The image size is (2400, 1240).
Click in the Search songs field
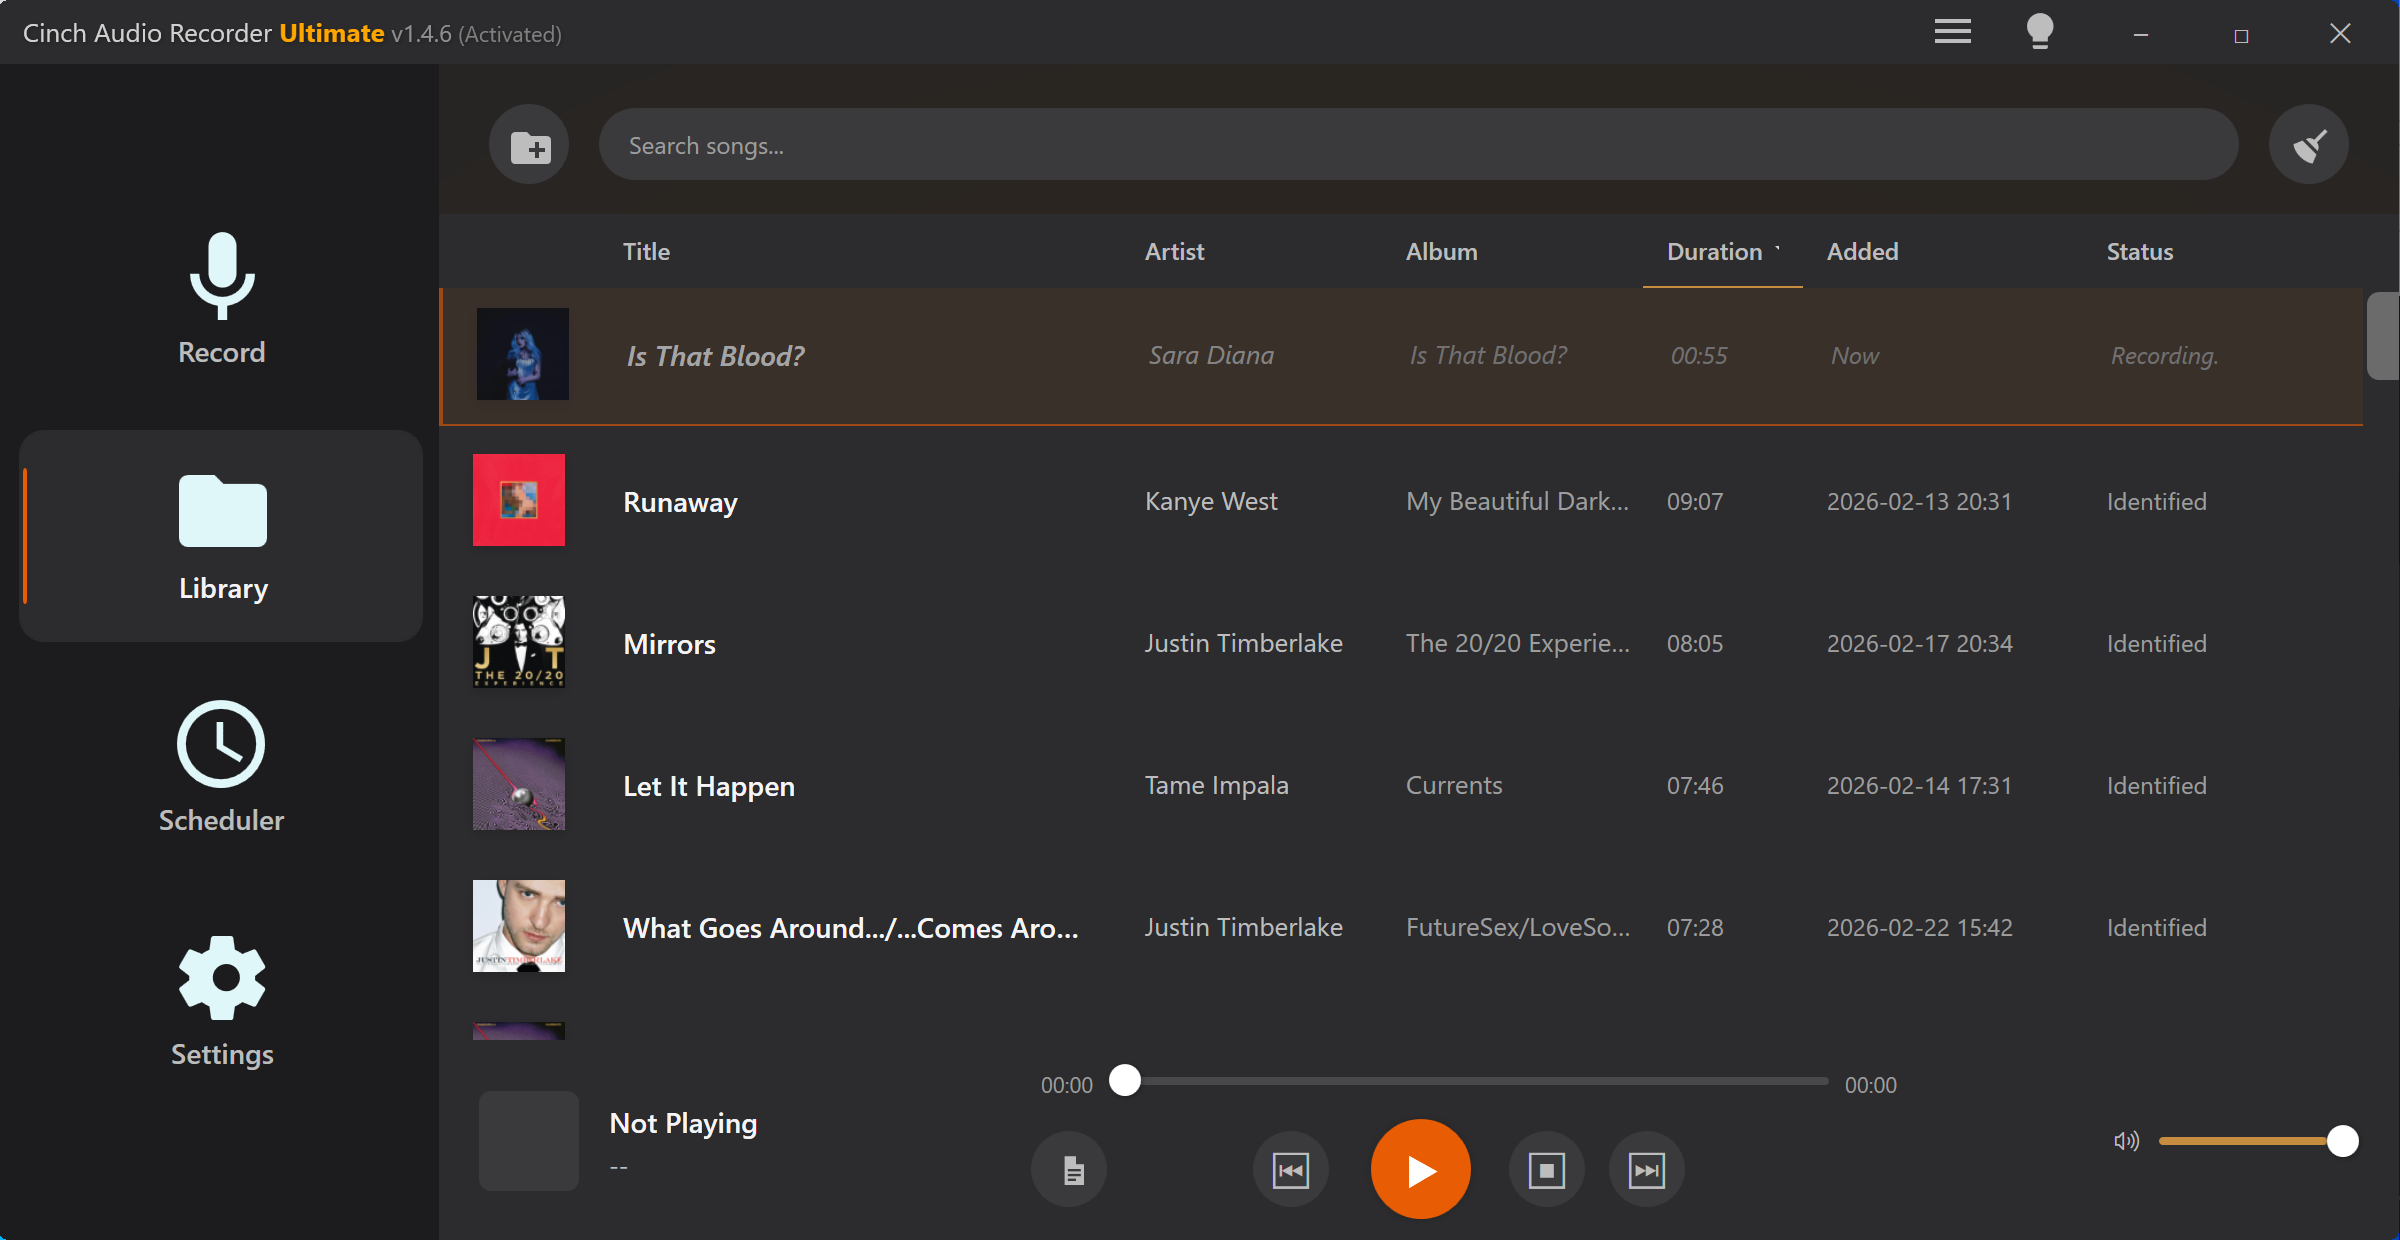(1418, 145)
